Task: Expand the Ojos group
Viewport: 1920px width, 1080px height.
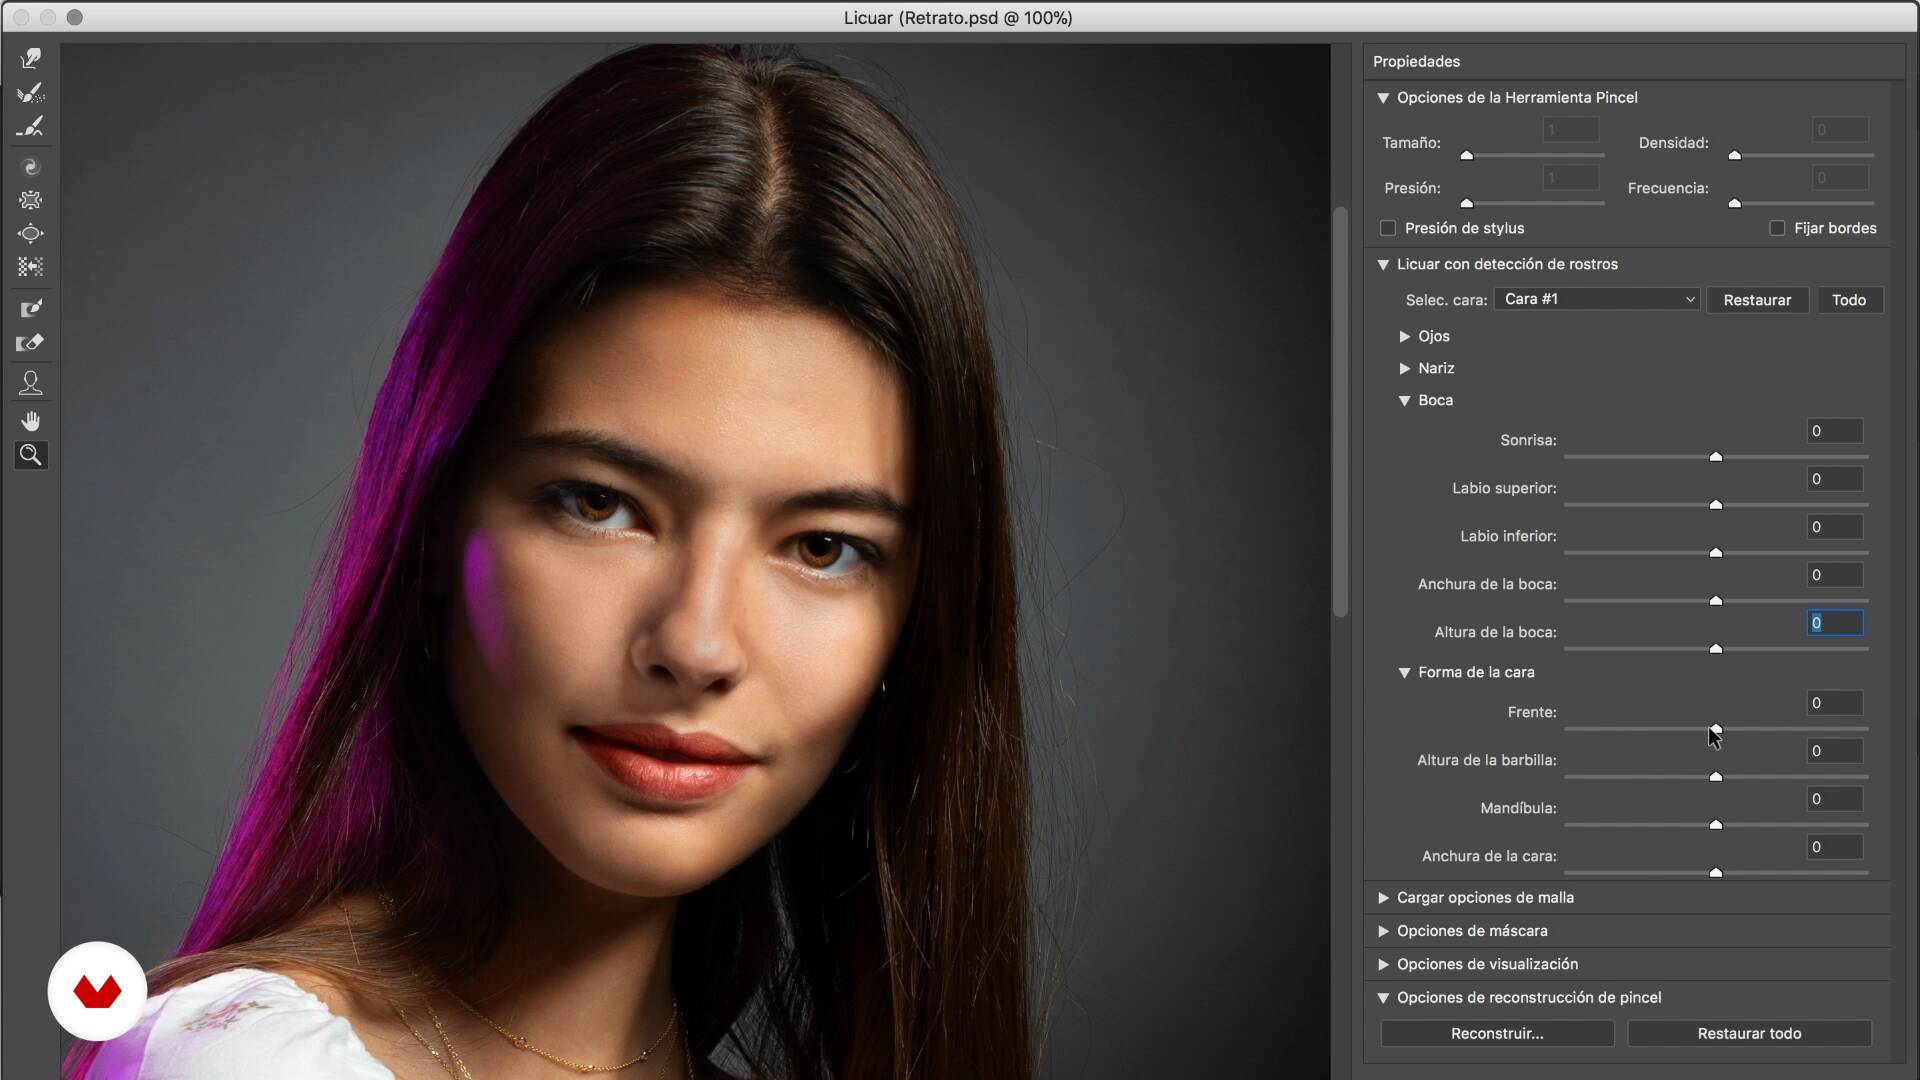Action: [x=1404, y=337]
